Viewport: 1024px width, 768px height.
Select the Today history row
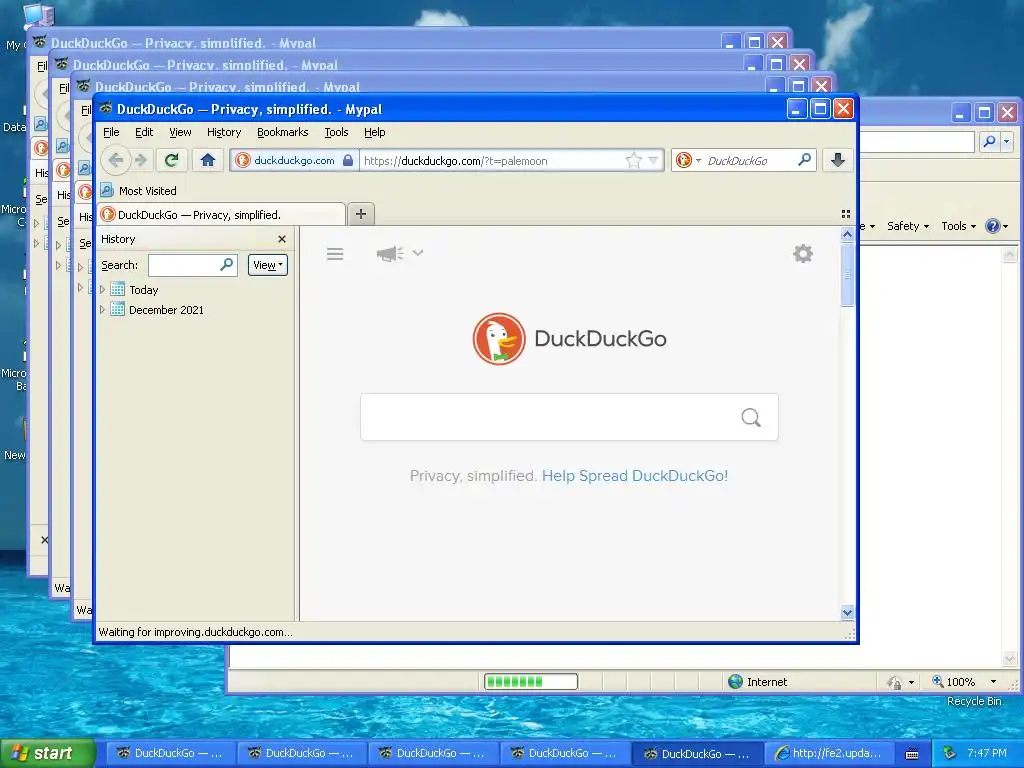(195, 289)
